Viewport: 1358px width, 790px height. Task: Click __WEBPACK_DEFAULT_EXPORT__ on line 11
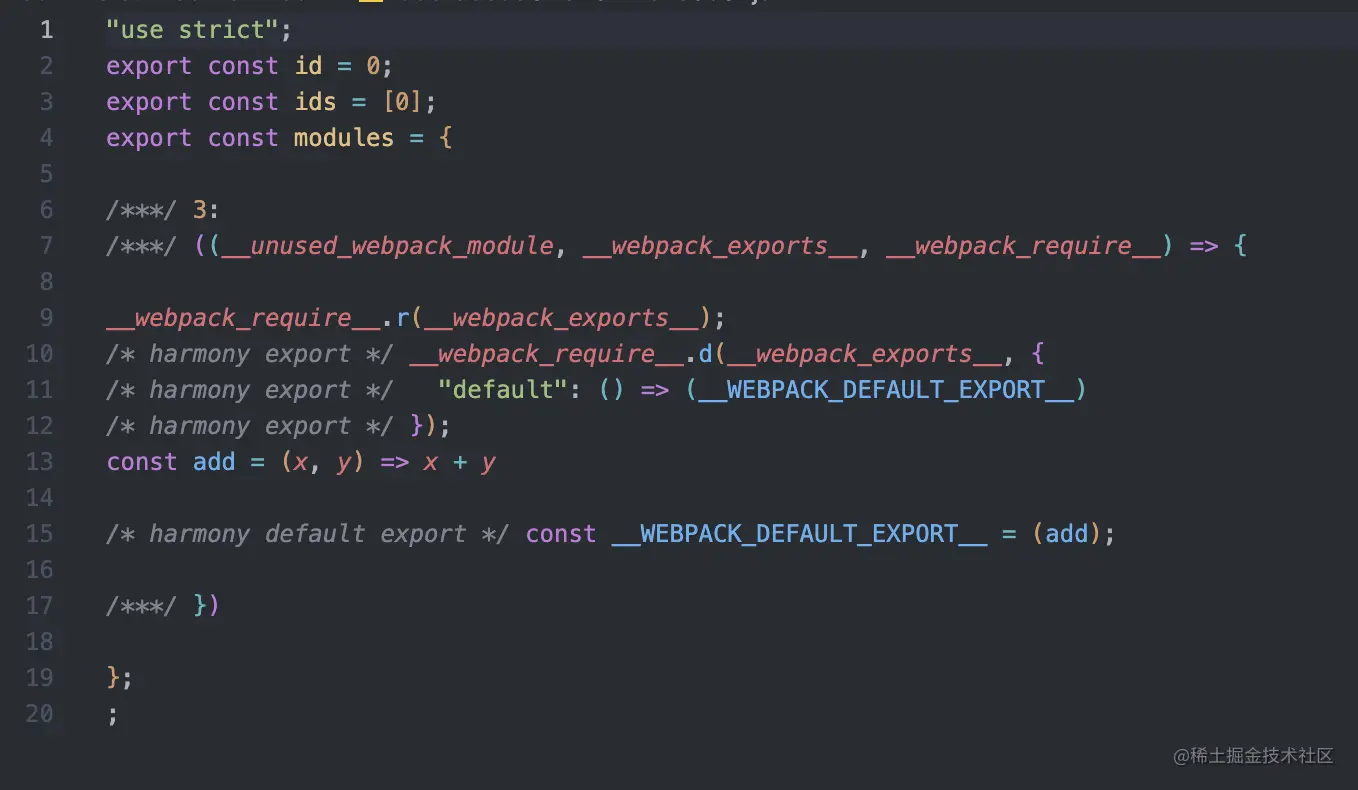(x=886, y=390)
